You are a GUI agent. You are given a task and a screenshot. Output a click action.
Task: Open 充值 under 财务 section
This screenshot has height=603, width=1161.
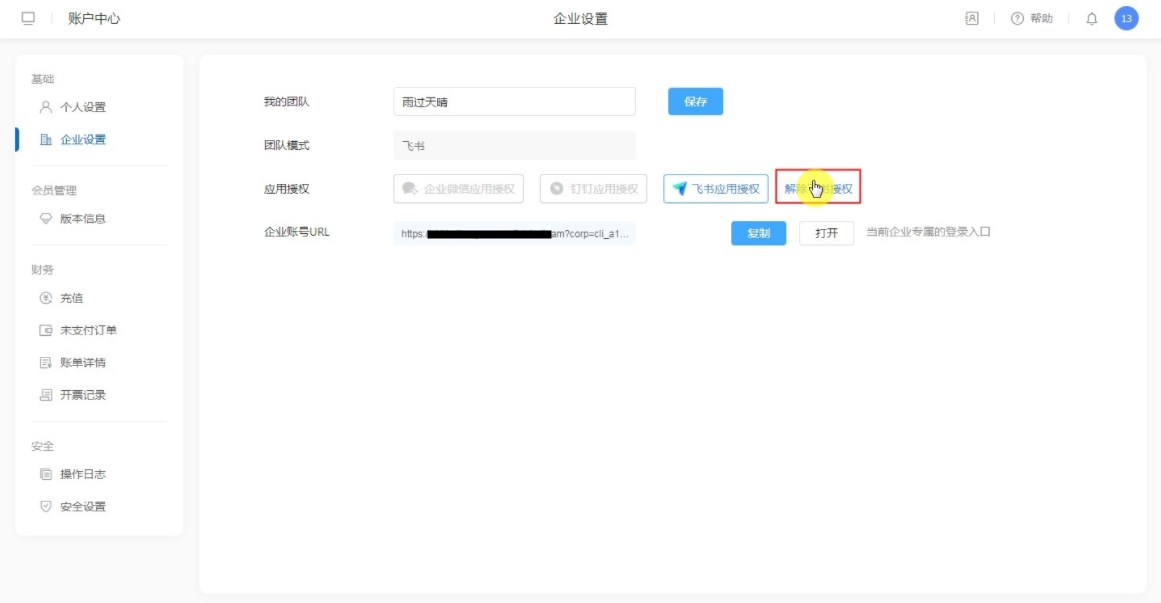click(x=71, y=298)
